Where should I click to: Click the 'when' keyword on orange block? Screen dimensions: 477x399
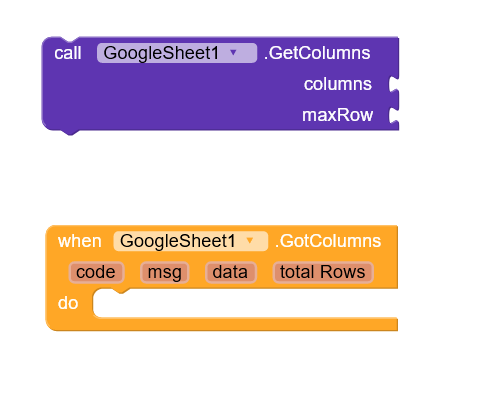(x=80, y=241)
